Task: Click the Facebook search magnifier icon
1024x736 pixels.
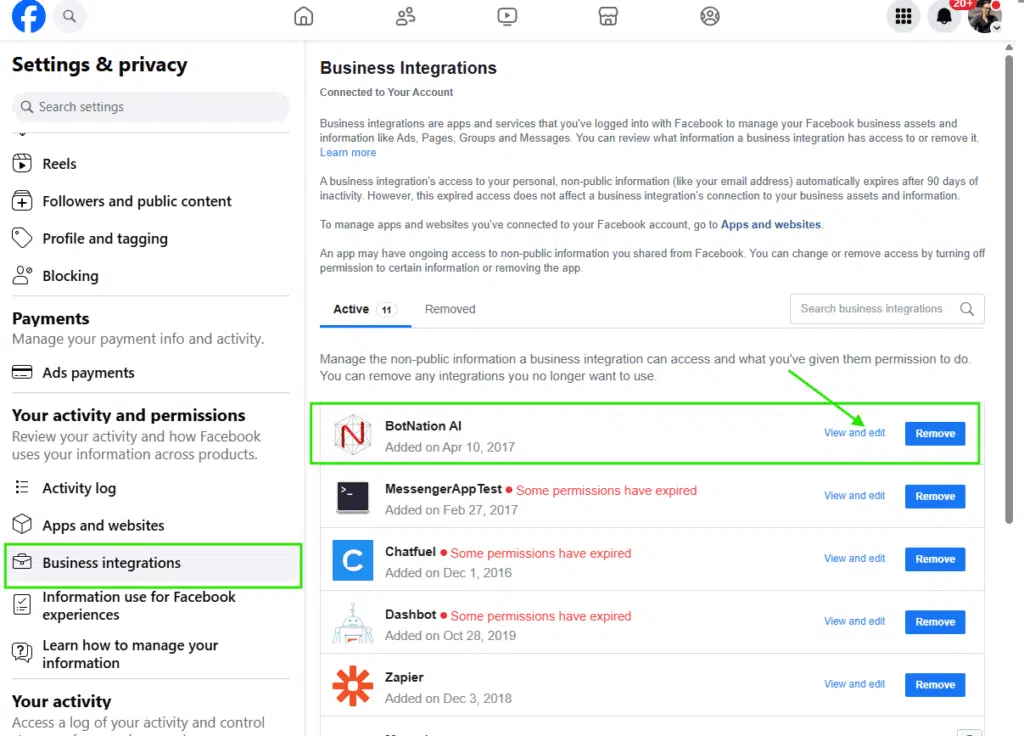Action: (x=69, y=17)
